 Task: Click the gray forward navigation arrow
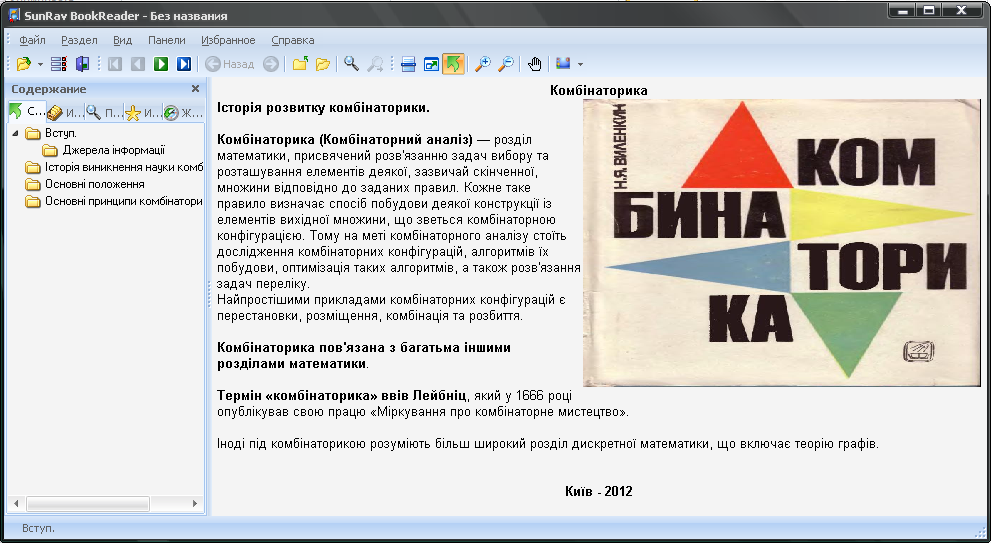tap(271, 64)
